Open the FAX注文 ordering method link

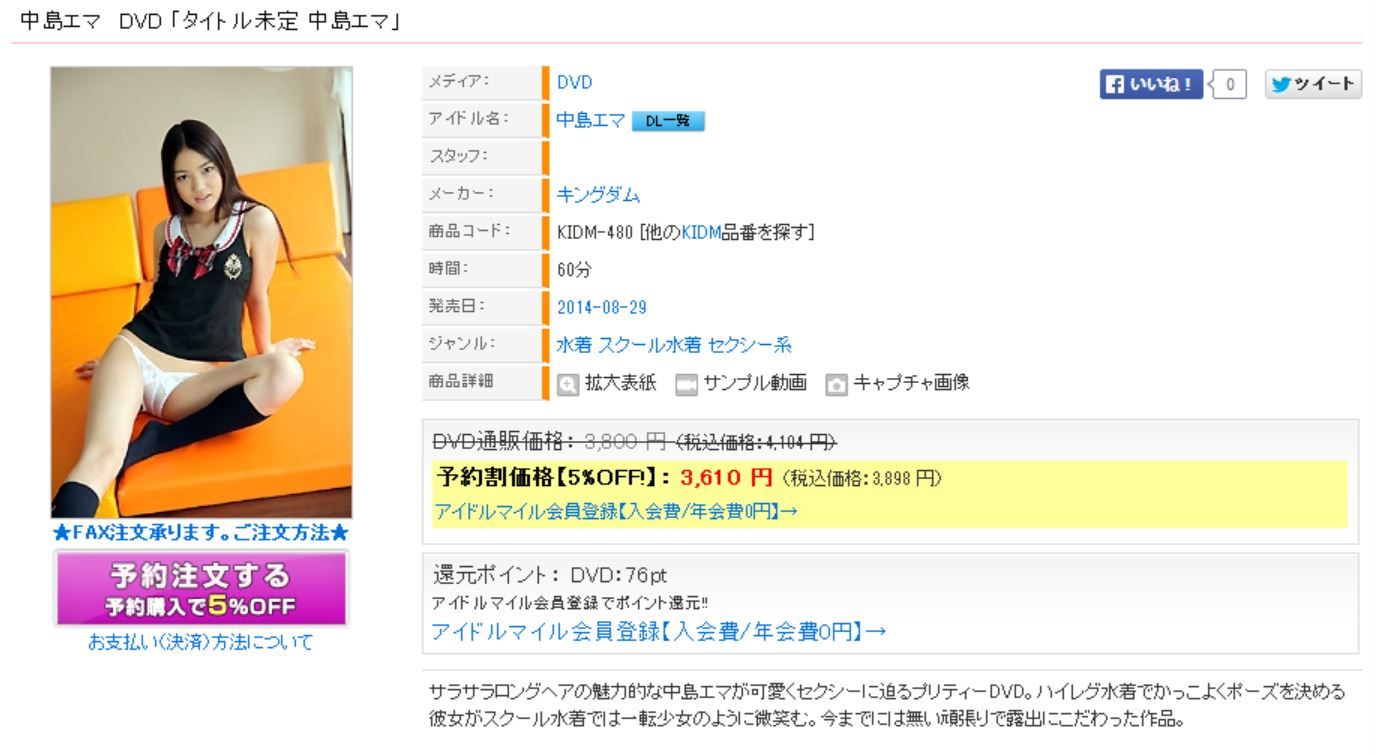(201, 533)
